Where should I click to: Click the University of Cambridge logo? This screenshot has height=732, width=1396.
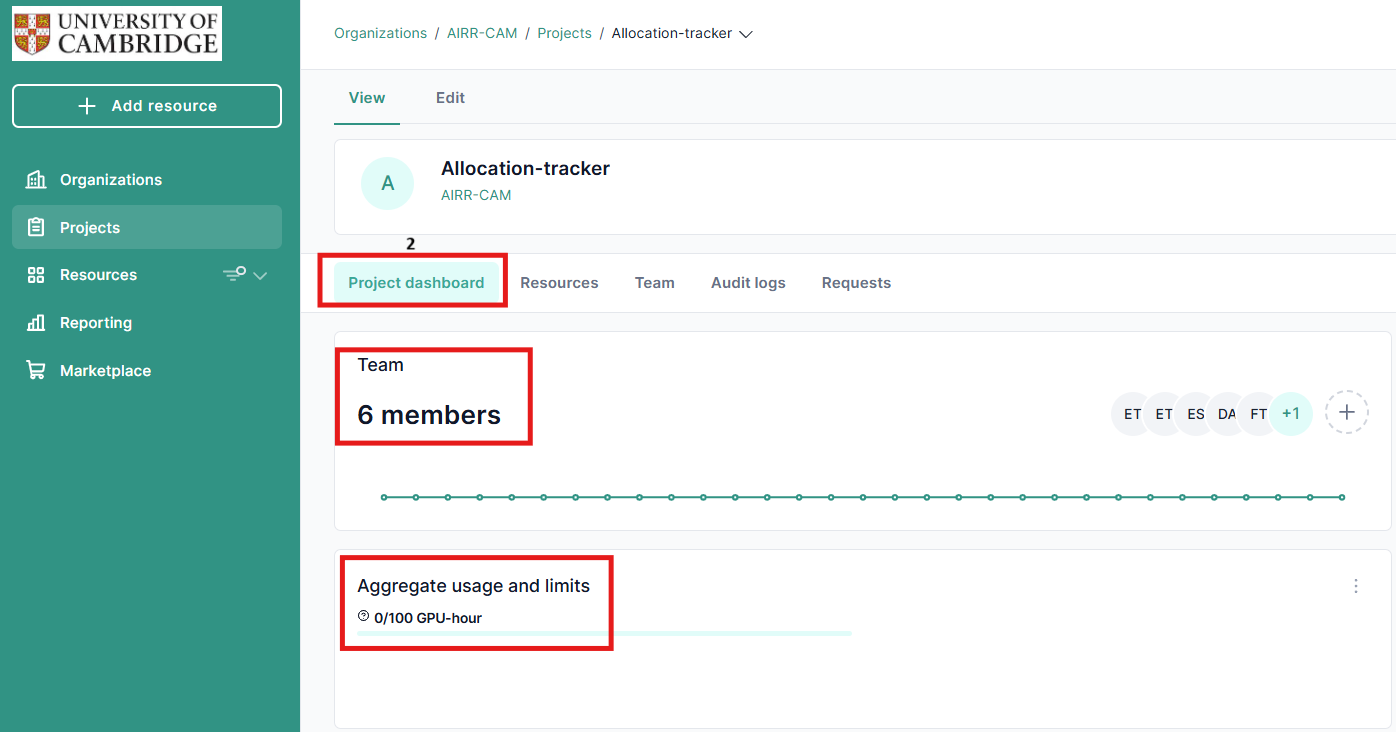(117, 34)
